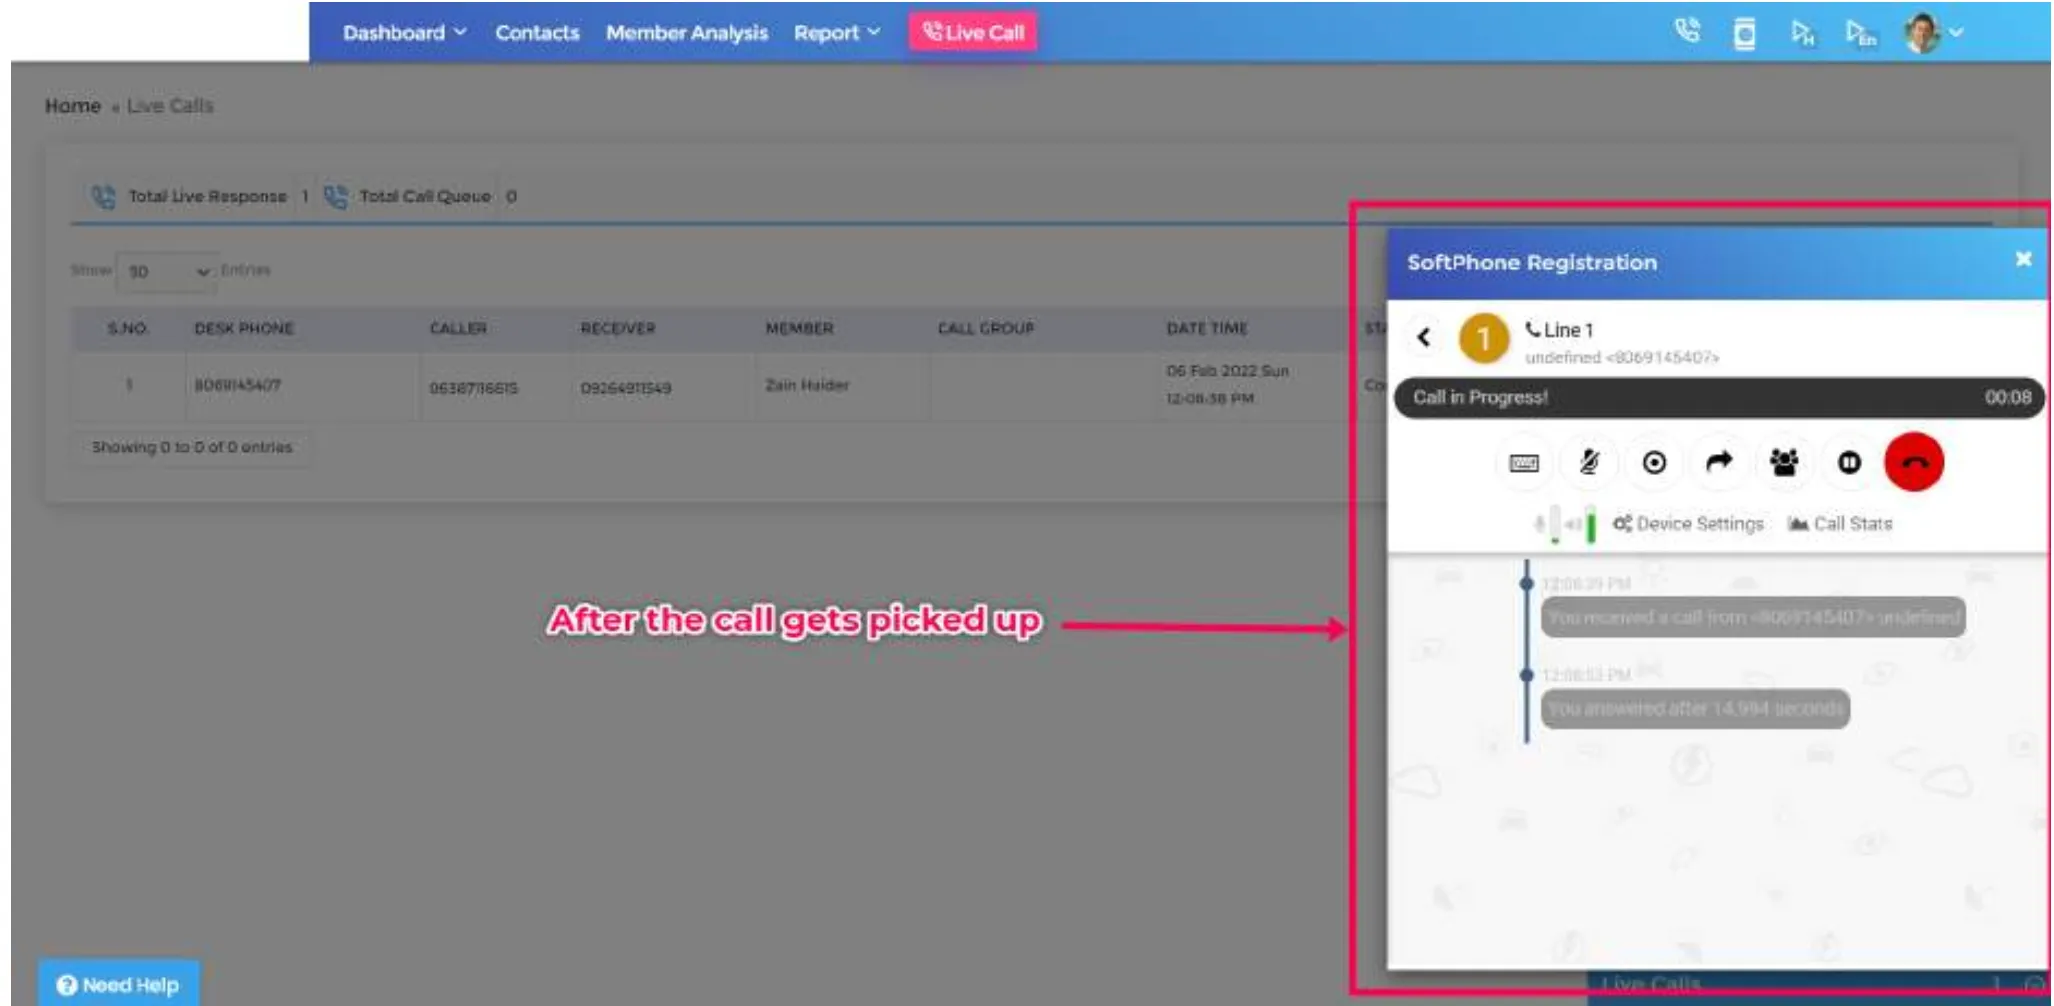This screenshot has height=1006, width=2054.
Task: Close the SoftPhone Registration panel
Action: (x=2023, y=259)
